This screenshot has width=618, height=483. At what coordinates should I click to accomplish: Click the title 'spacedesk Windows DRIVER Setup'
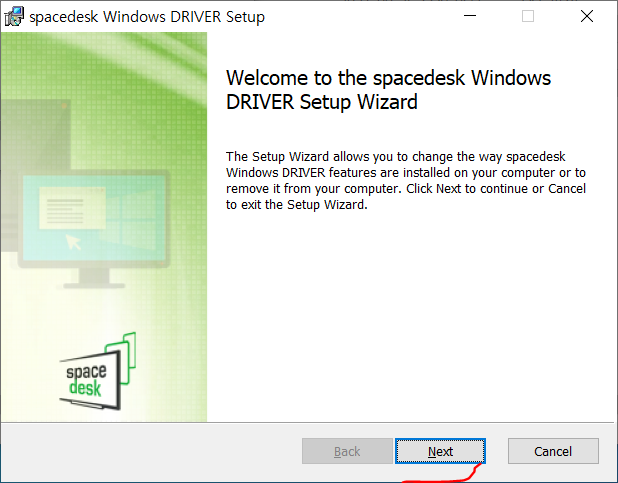click(x=147, y=17)
